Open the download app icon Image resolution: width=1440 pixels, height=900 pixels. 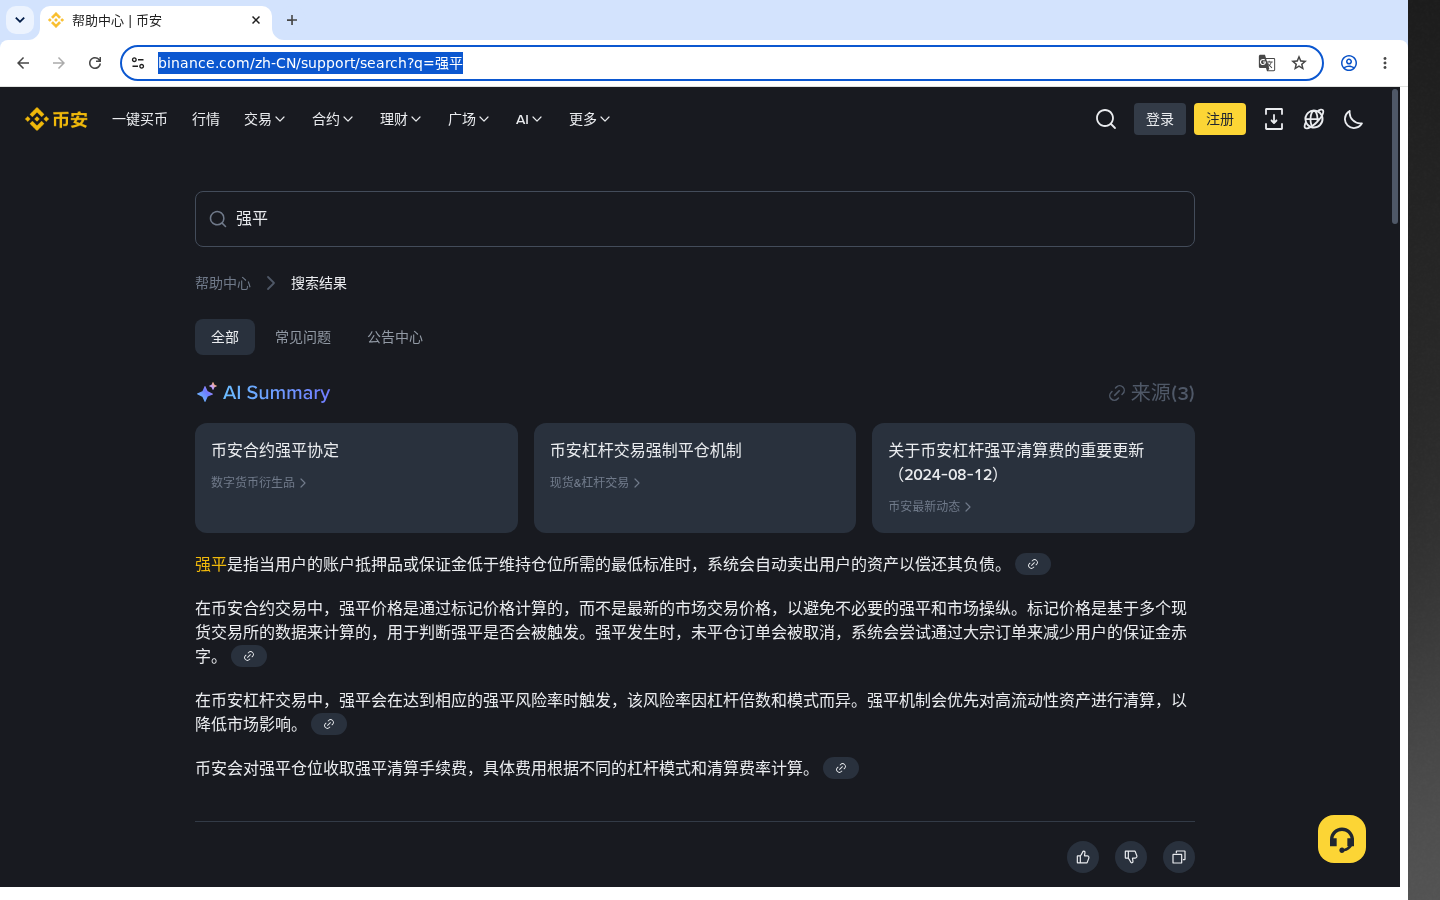click(1274, 119)
